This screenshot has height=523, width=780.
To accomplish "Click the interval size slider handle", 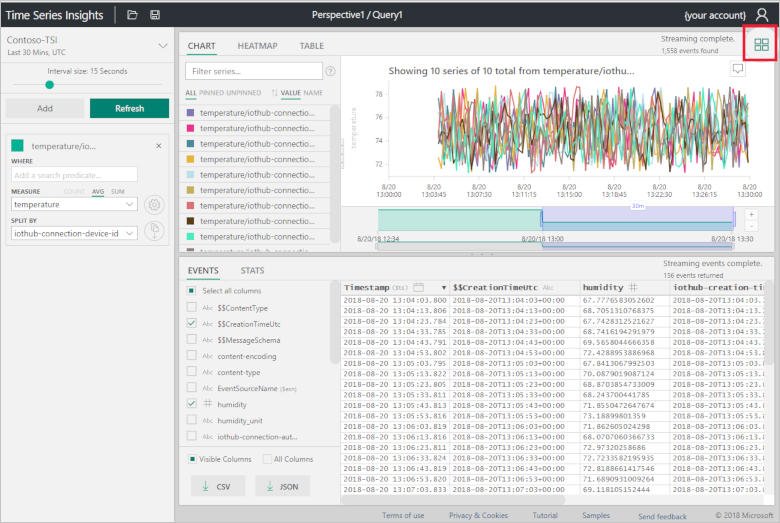I will click(49, 85).
